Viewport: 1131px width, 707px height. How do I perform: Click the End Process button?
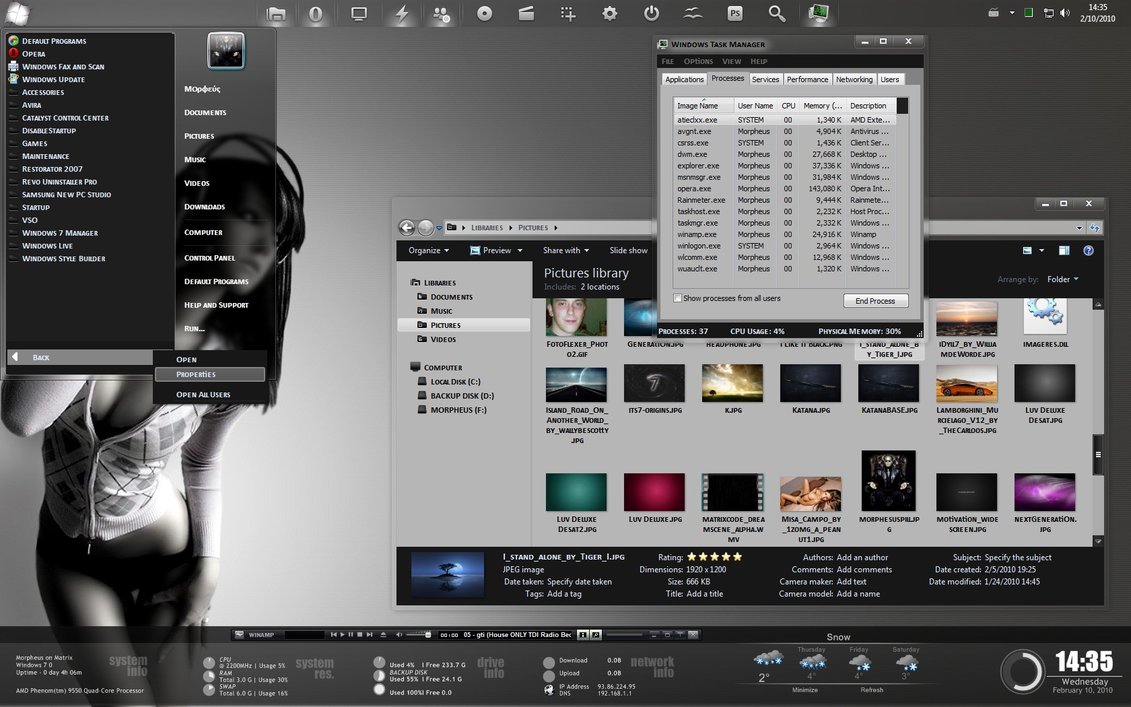point(875,300)
